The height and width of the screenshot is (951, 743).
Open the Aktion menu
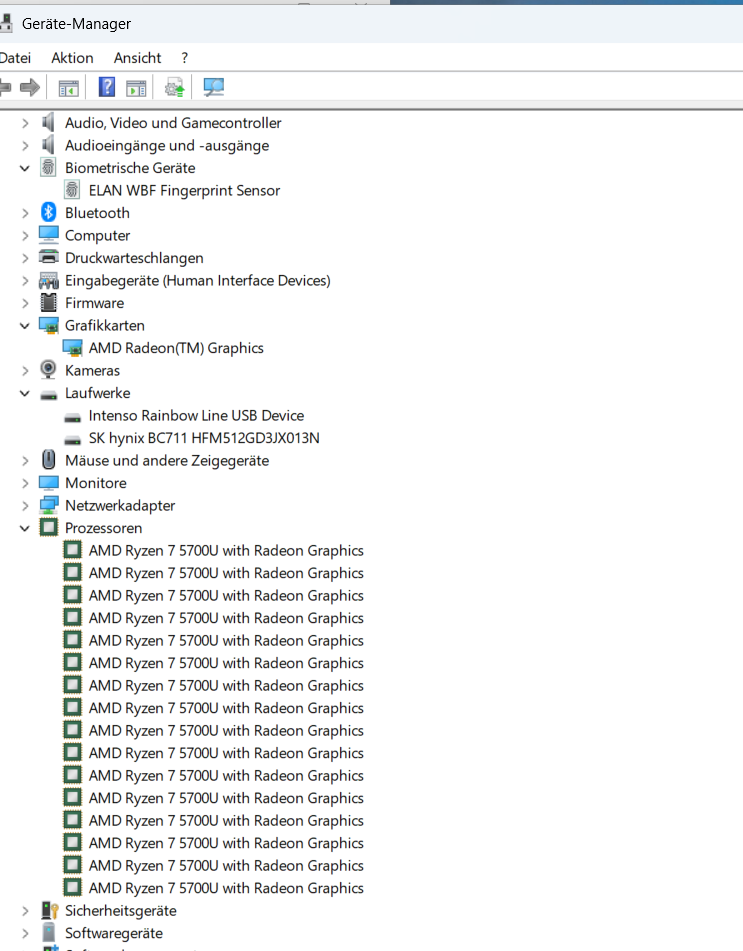(x=72, y=58)
